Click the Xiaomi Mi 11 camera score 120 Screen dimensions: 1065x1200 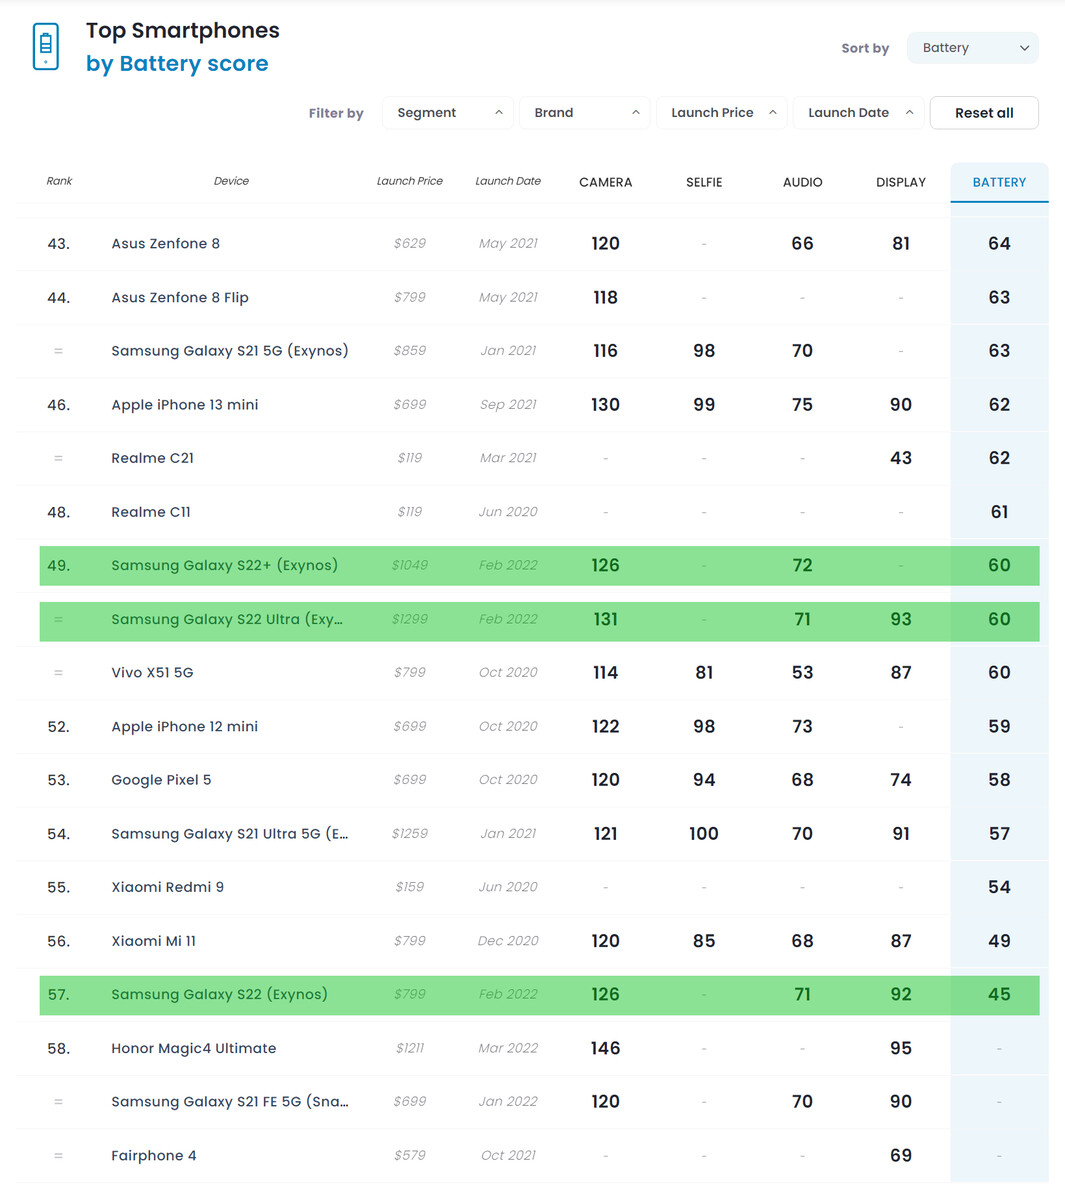(605, 941)
